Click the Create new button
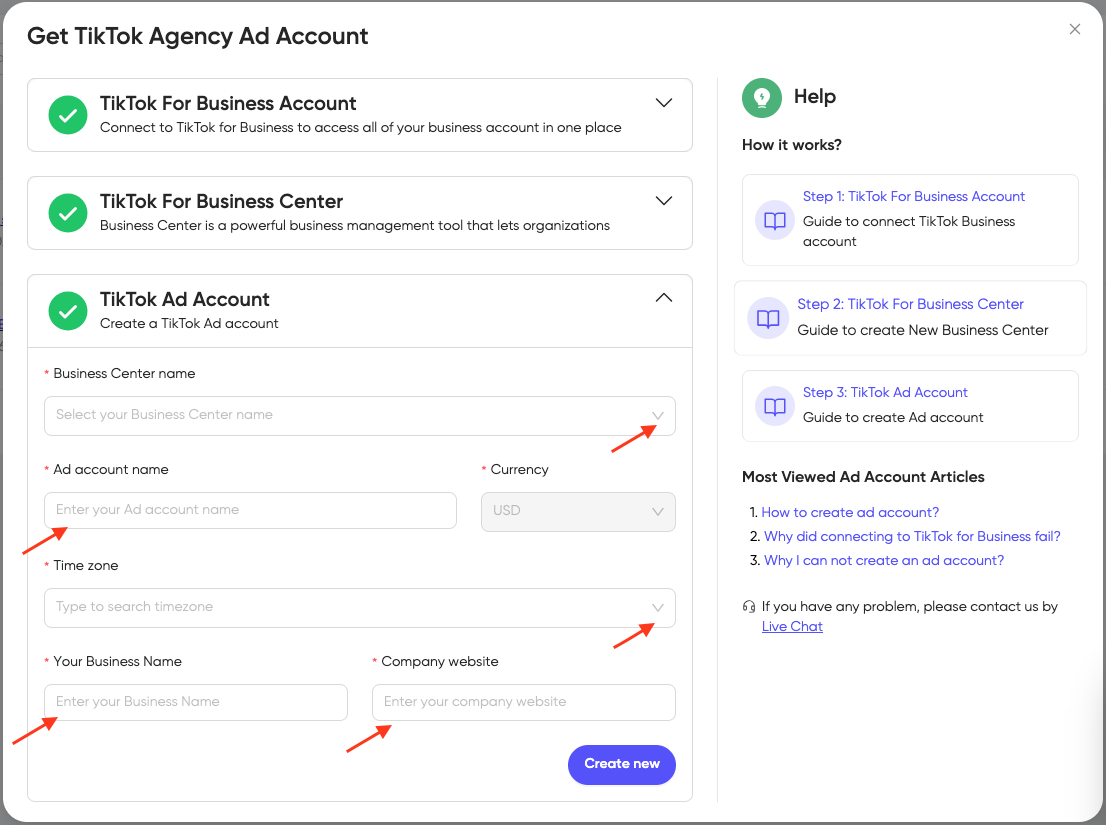This screenshot has height=825, width=1106. 621,764
